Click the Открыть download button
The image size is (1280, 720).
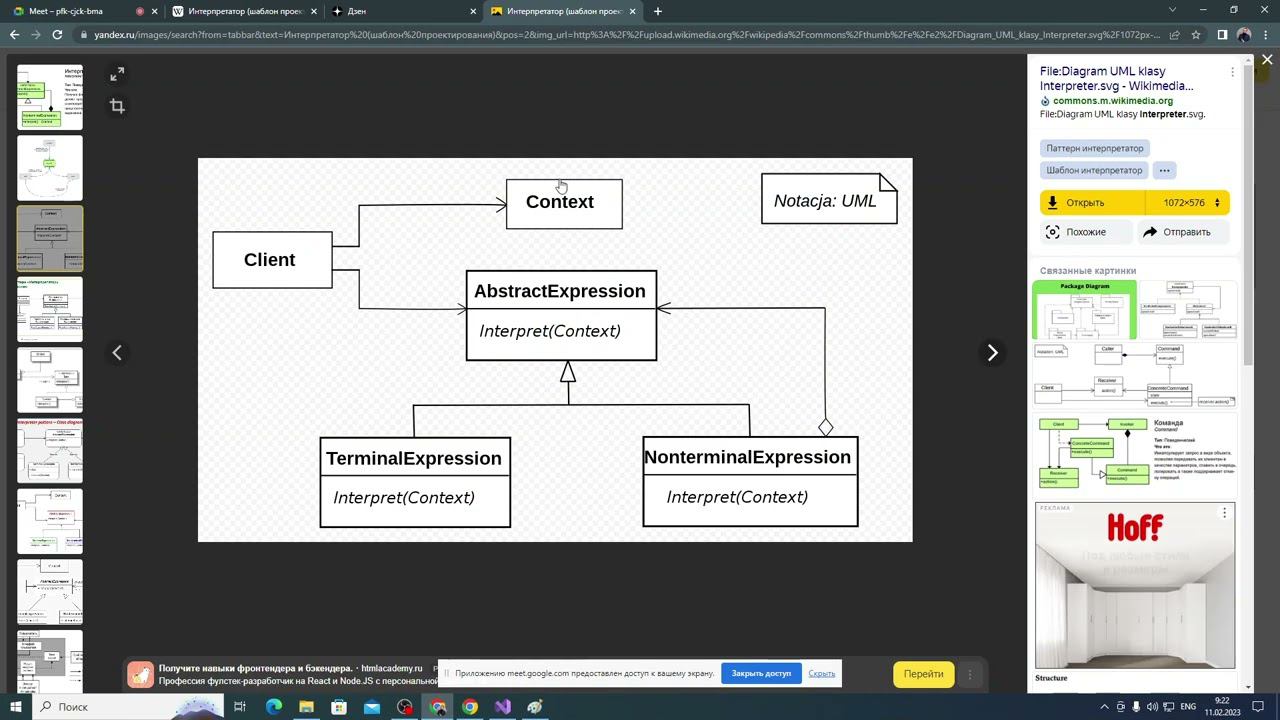pyautogui.click(x=1094, y=203)
